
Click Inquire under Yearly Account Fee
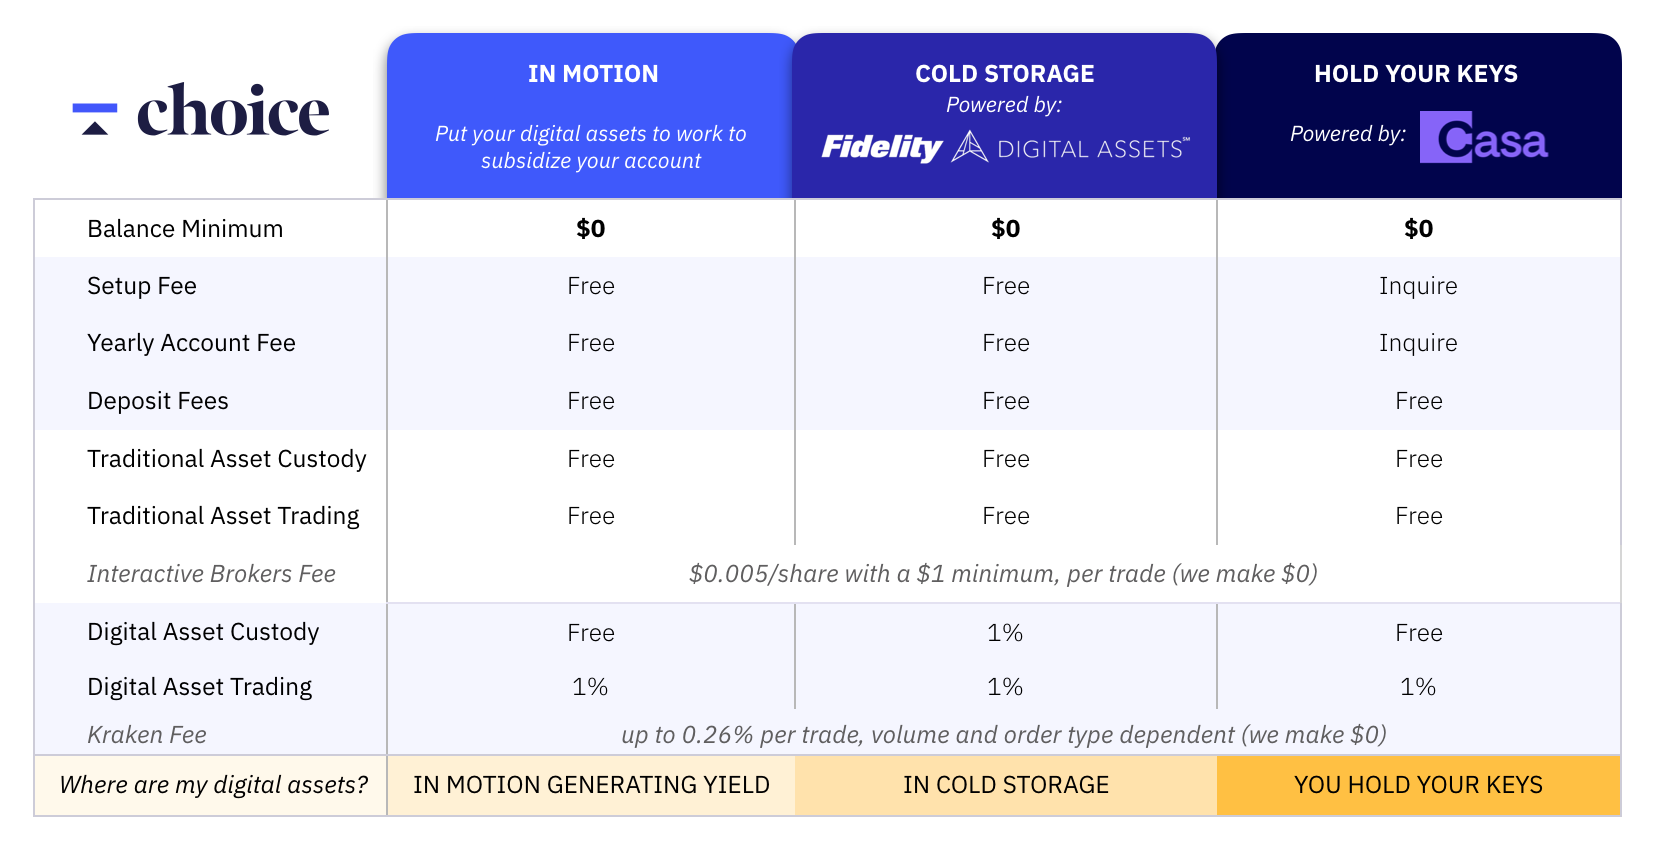(x=1418, y=343)
